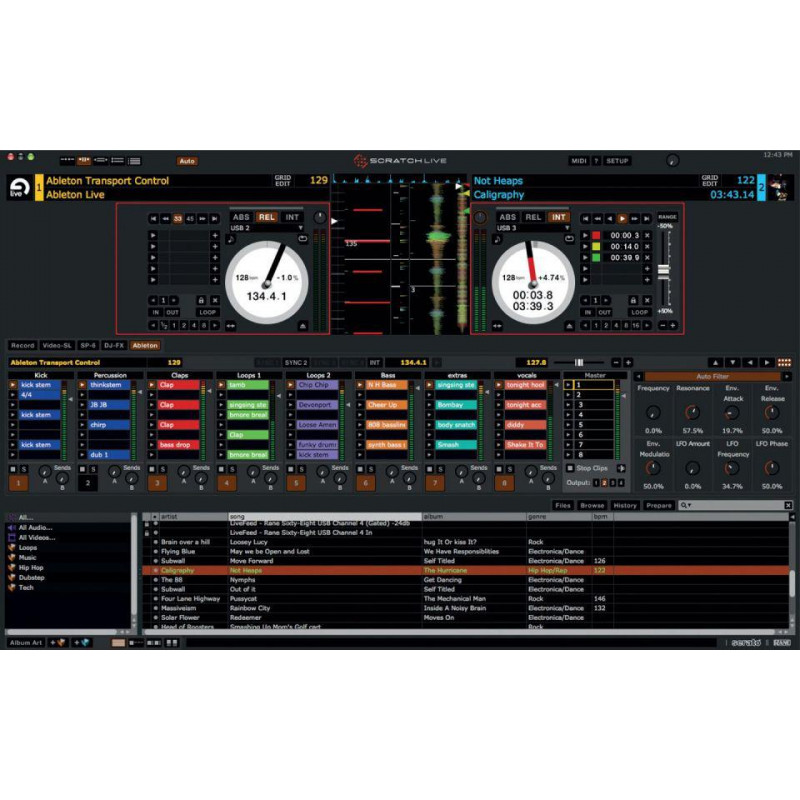
Task: Toggle 33 RPM on the left deck
Action: pyautogui.click(x=178, y=218)
